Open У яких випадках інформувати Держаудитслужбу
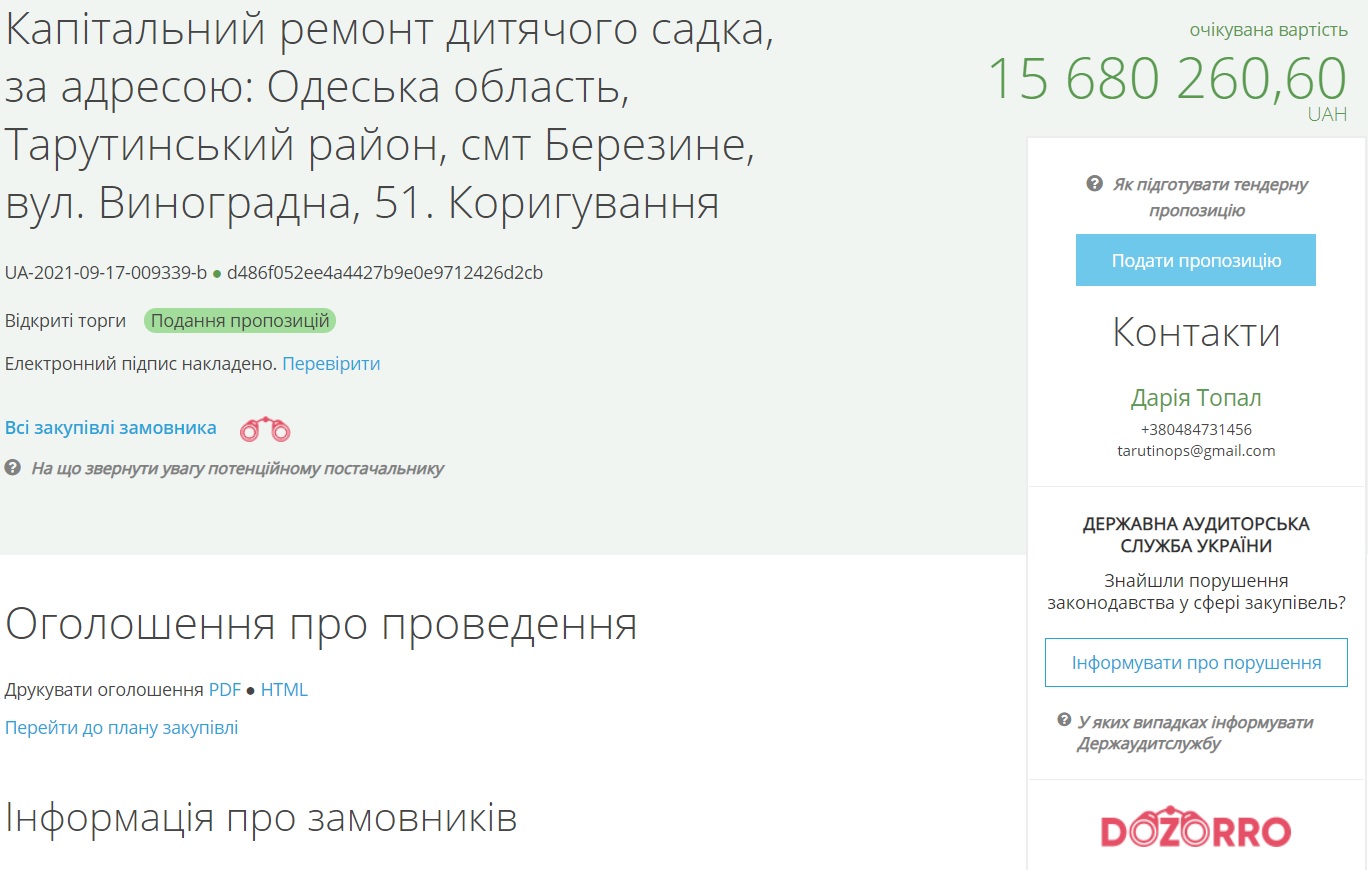Viewport: 1368px width, 870px height. tap(1195, 733)
